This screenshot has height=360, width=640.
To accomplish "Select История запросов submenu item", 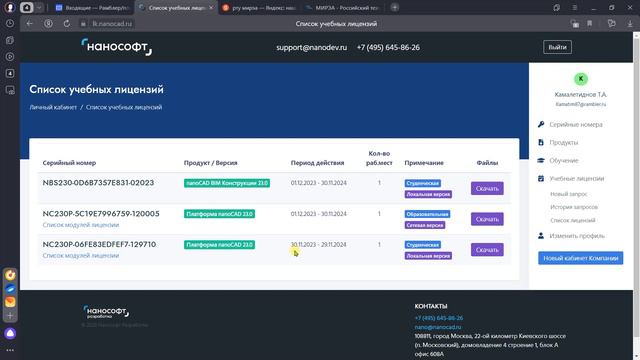I will [x=574, y=207].
